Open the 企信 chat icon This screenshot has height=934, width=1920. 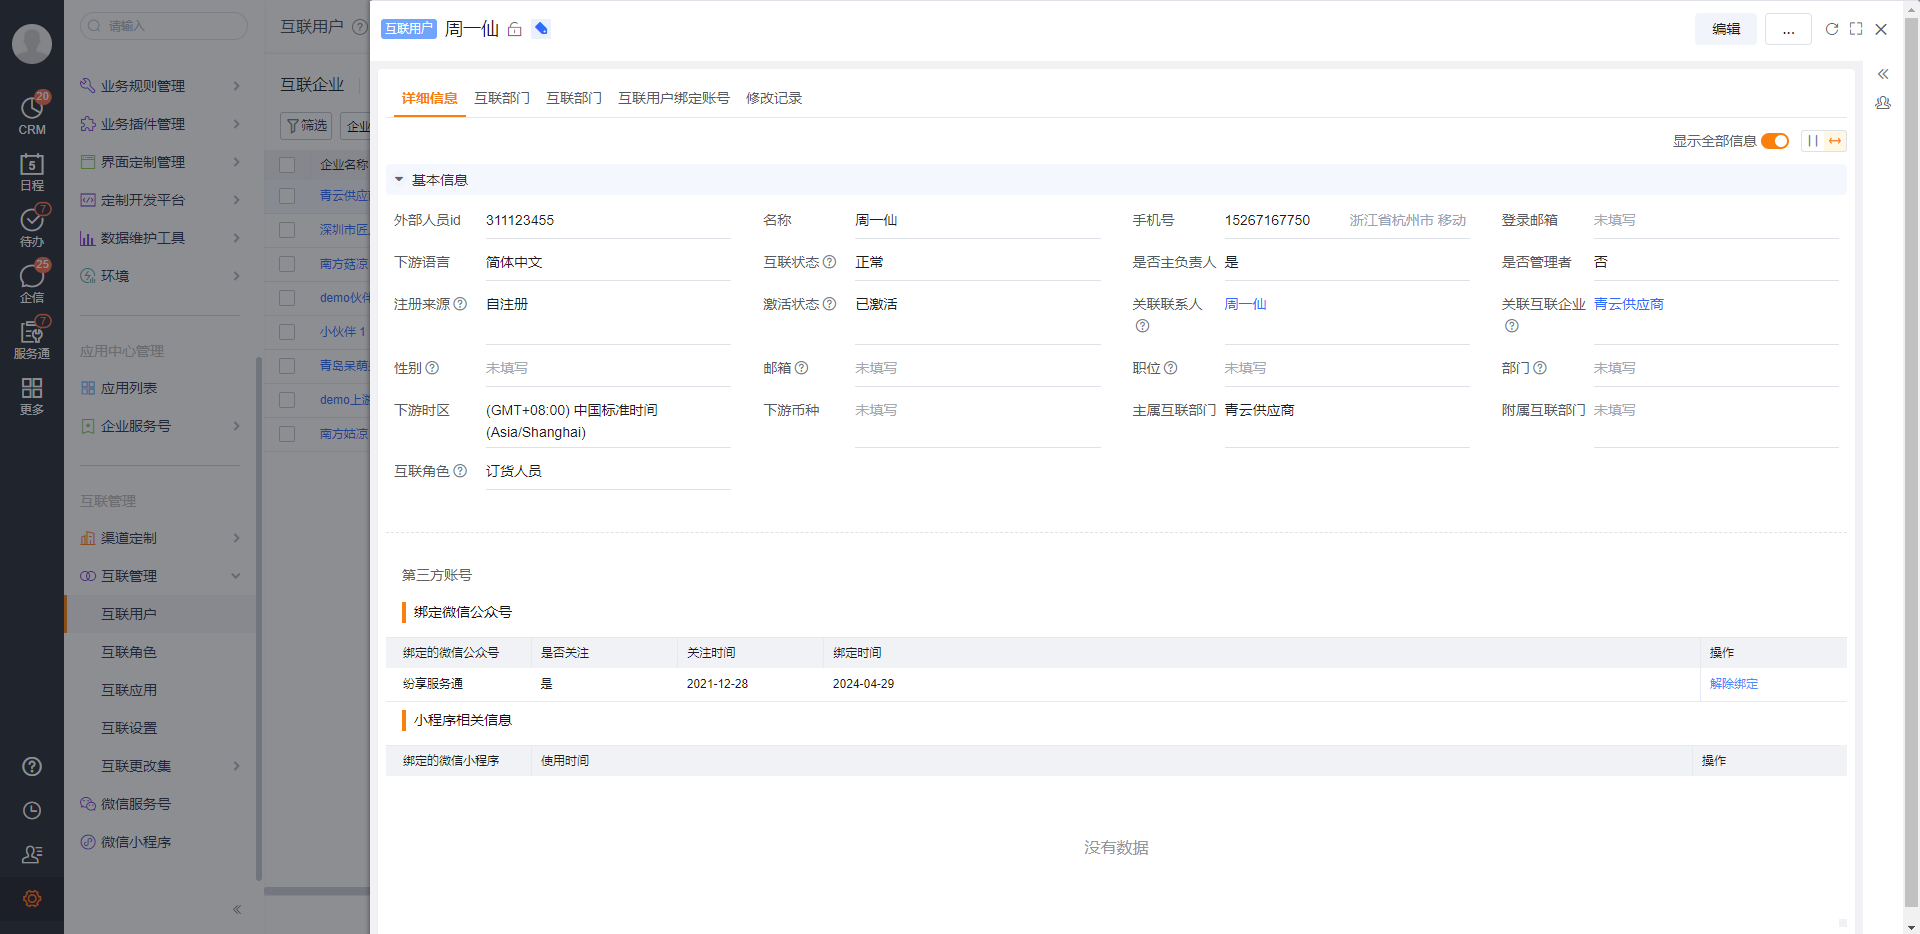pos(32,282)
